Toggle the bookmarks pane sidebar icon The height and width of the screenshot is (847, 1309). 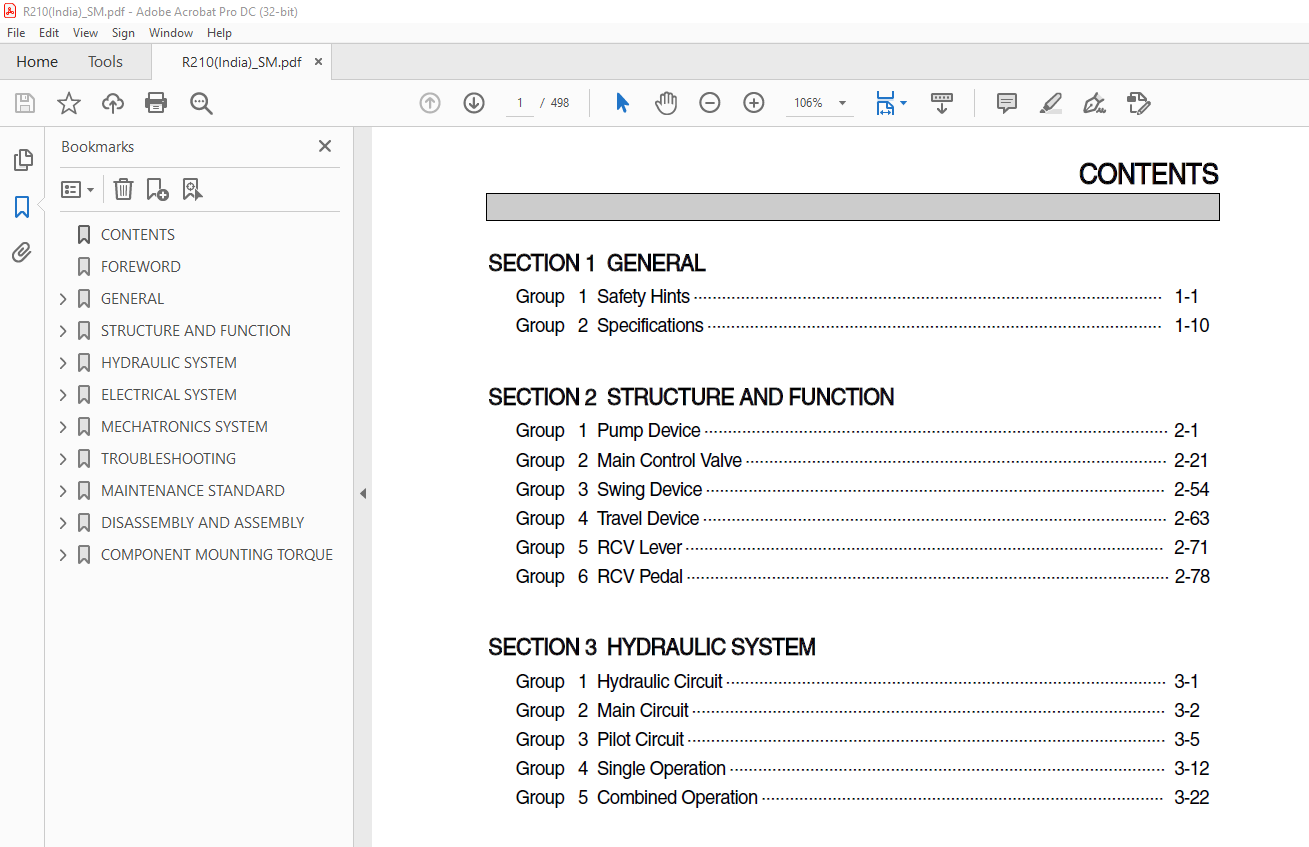22,207
